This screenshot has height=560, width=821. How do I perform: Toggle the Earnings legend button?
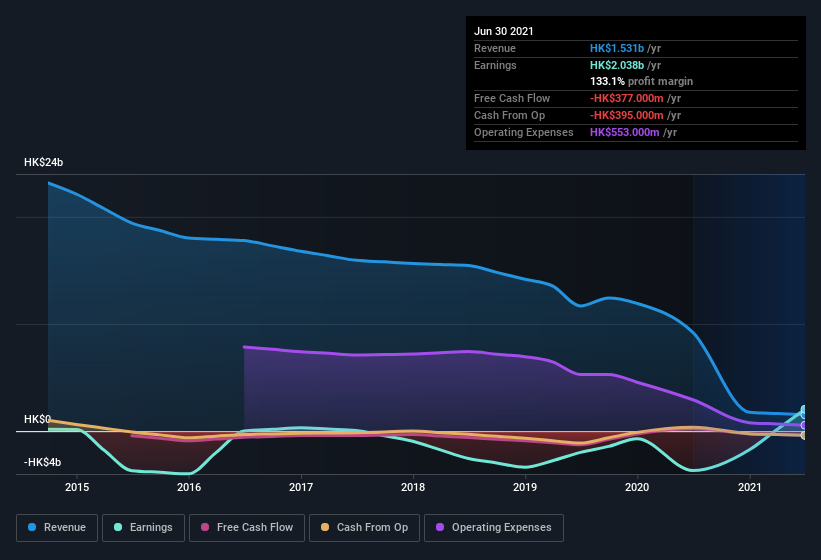pyautogui.click(x=143, y=528)
